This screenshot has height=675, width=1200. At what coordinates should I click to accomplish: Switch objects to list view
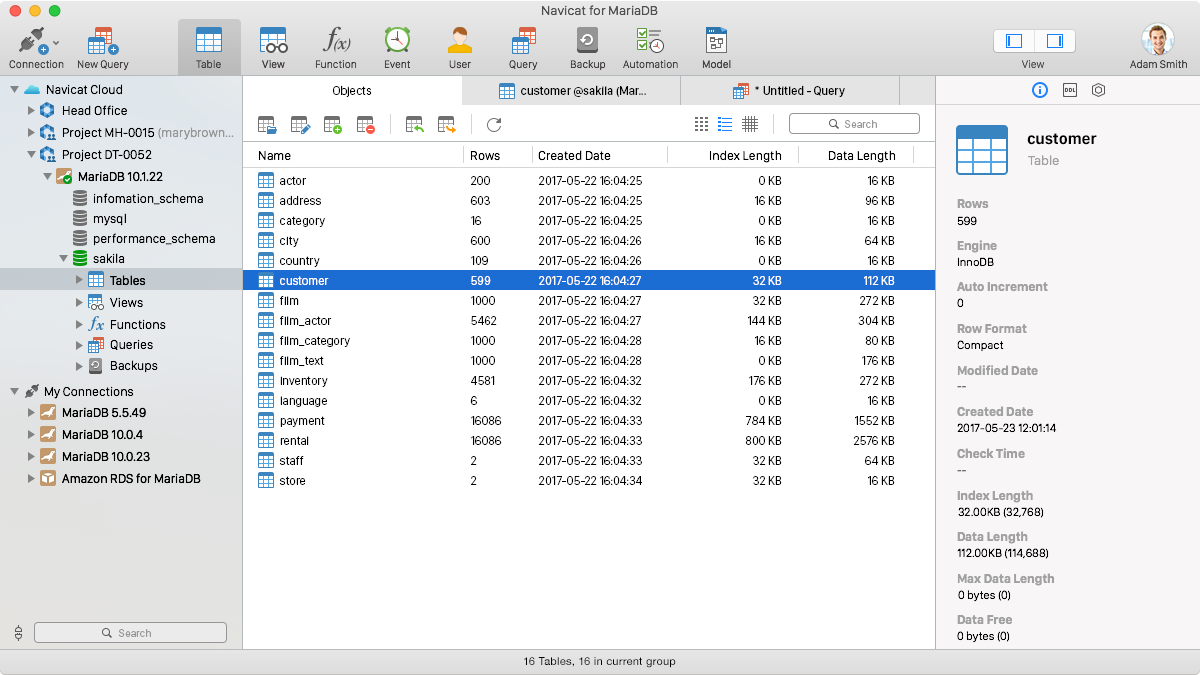725,124
